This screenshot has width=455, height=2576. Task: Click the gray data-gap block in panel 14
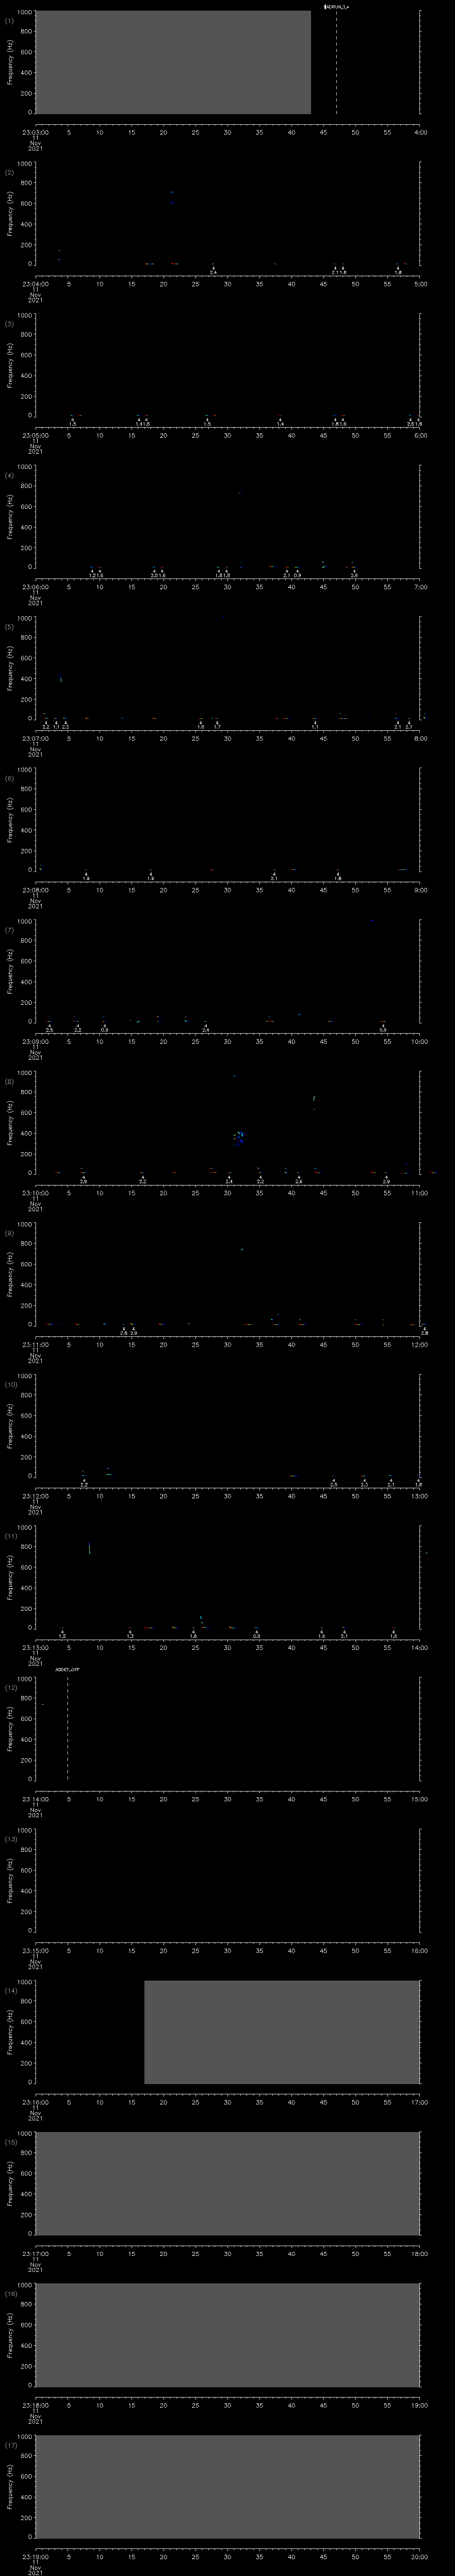click(282, 2032)
